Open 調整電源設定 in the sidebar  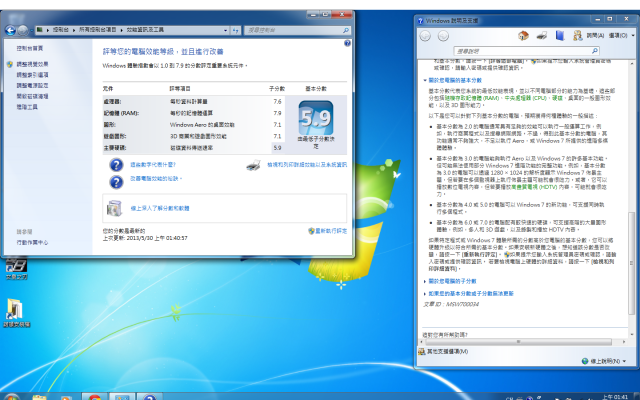pyautogui.click(x=32, y=85)
